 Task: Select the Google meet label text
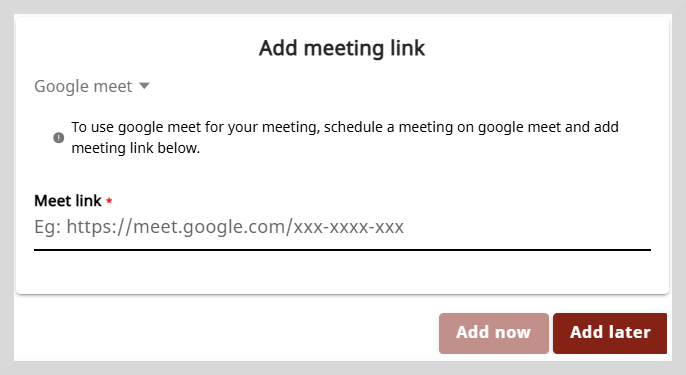(83, 86)
